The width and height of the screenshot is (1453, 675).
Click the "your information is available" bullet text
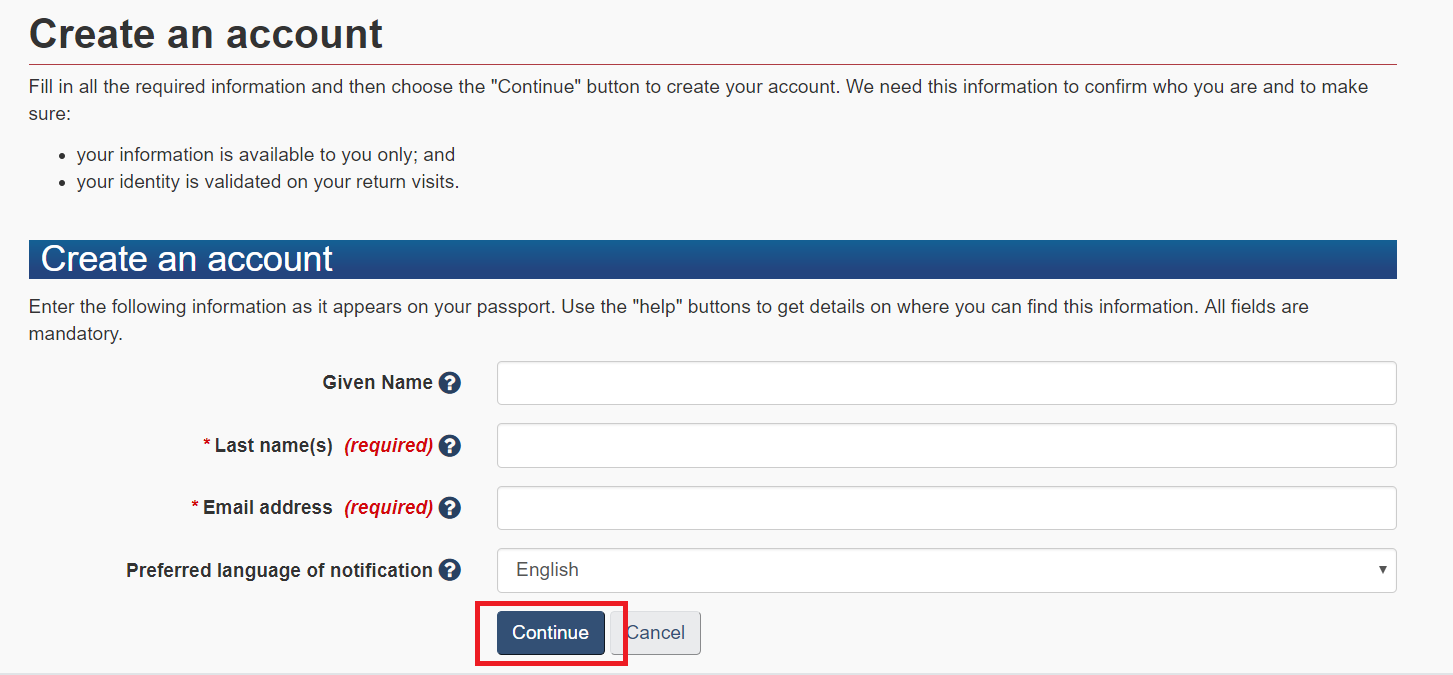pyautogui.click(x=265, y=155)
